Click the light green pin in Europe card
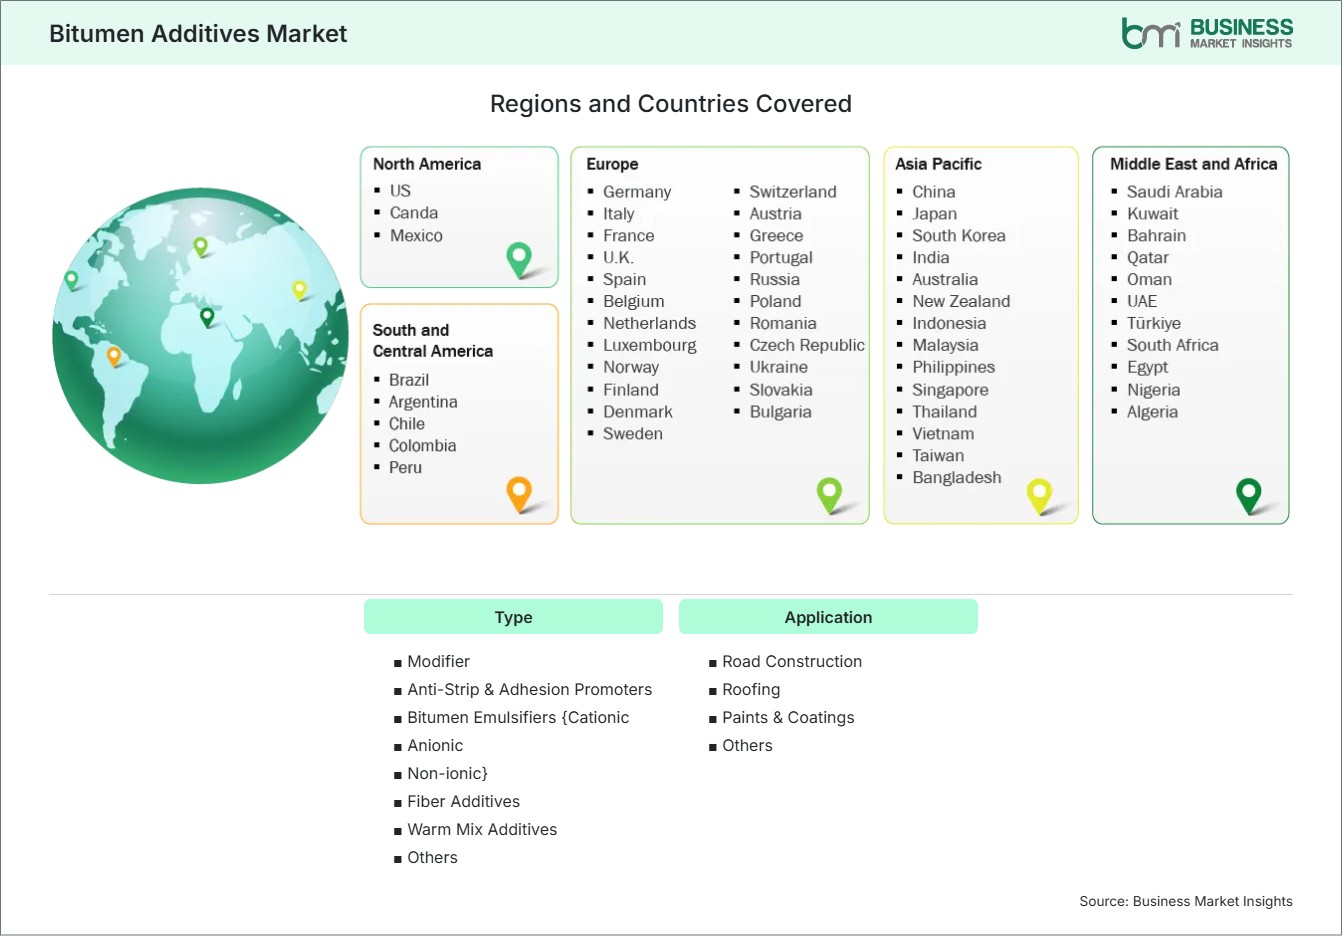Viewport: 1342px width, 936px height. click(829, 494)
